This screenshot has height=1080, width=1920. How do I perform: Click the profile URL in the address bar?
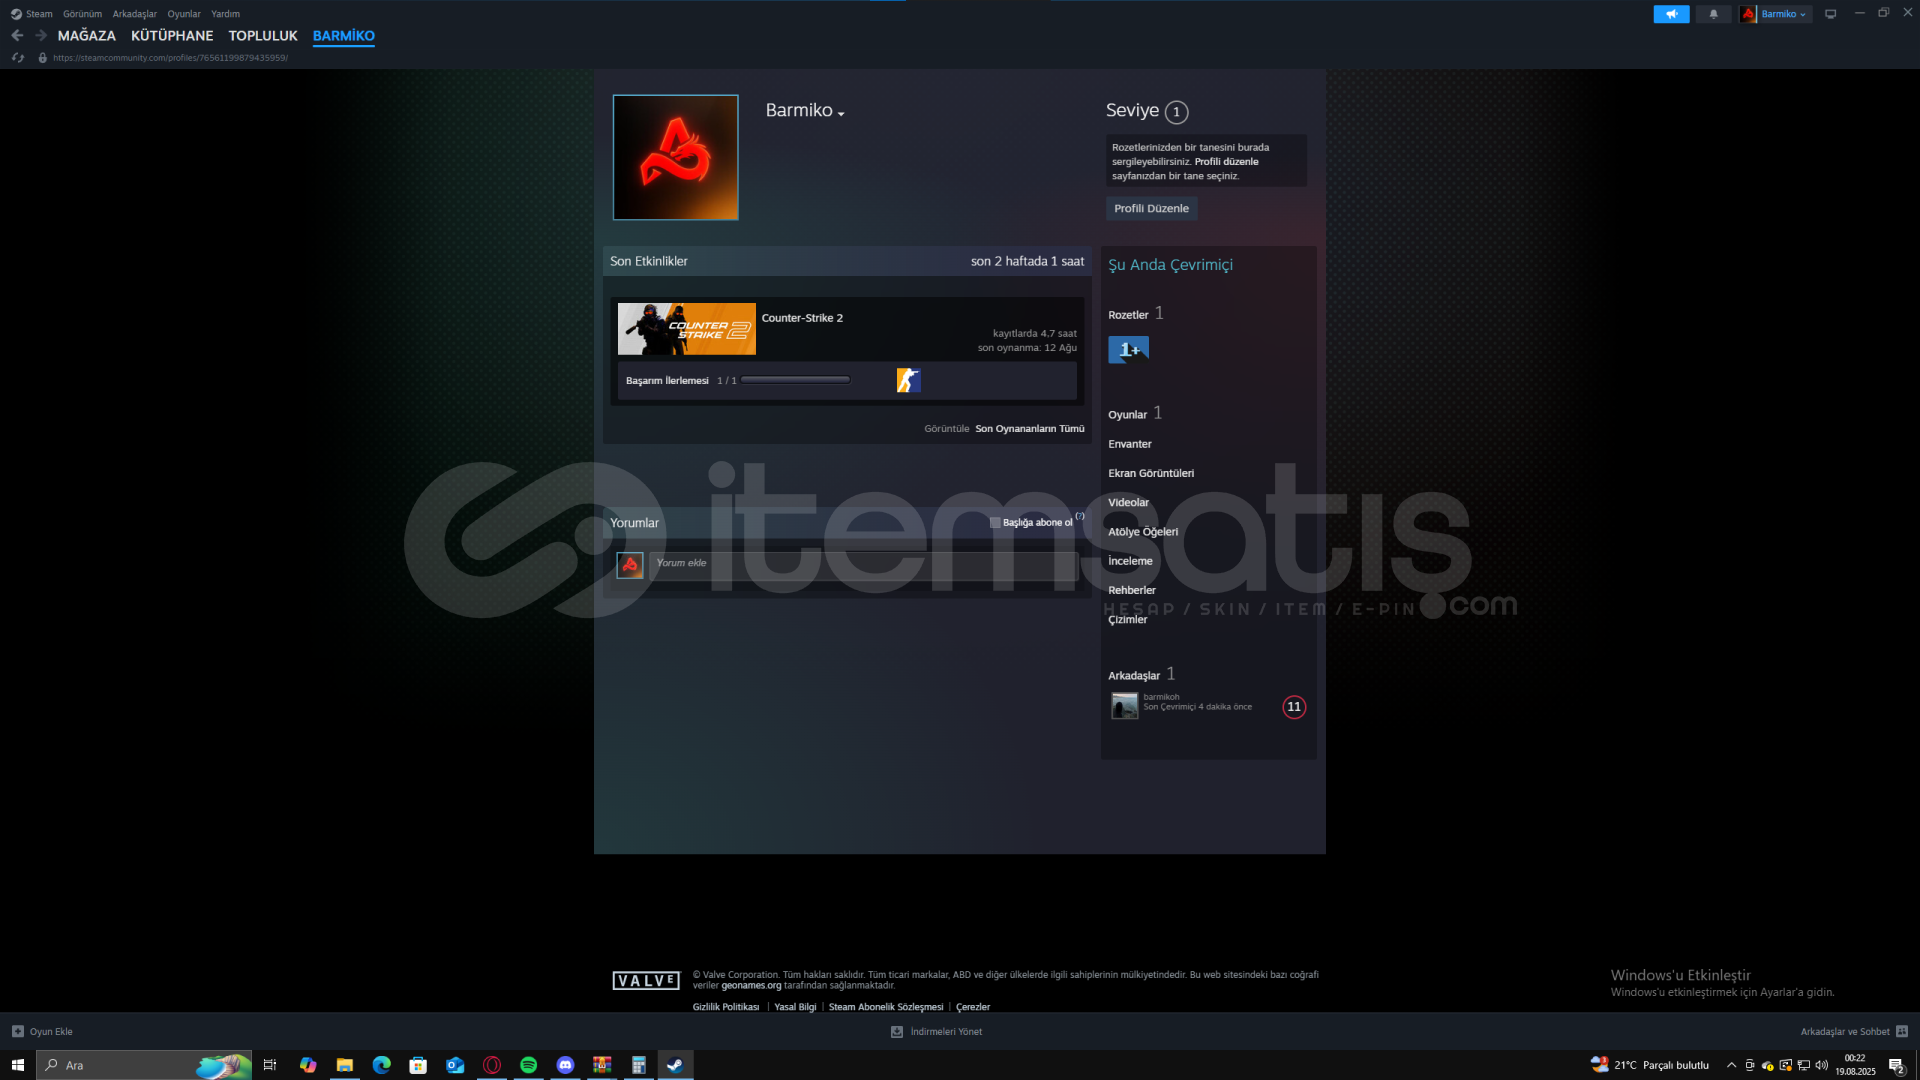pyautogui.click(x=170, y=58)
